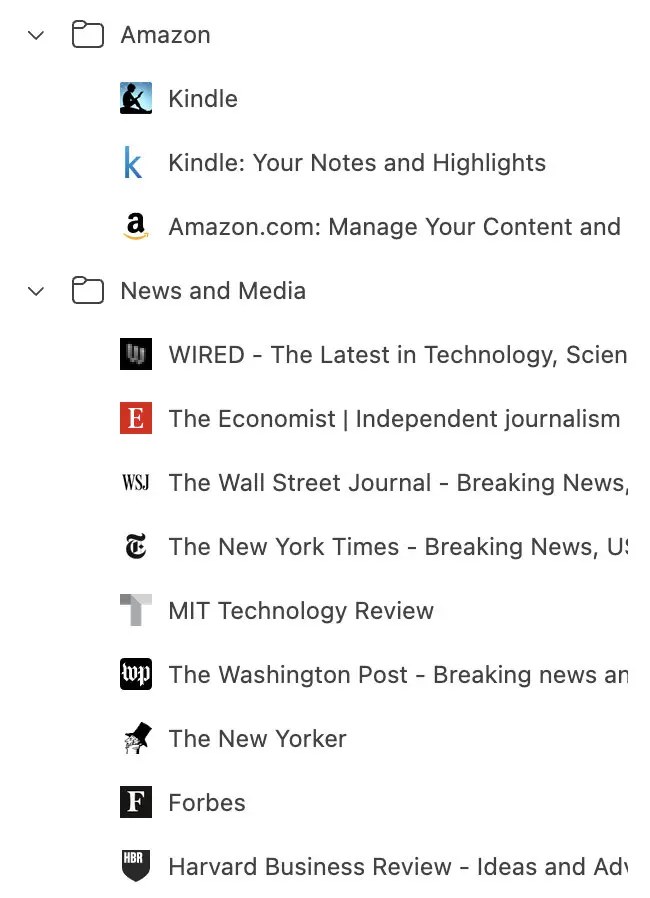The image size is (650, 898).
Task: Click the blue k Kindle Notes favicon
Action: 134,163
